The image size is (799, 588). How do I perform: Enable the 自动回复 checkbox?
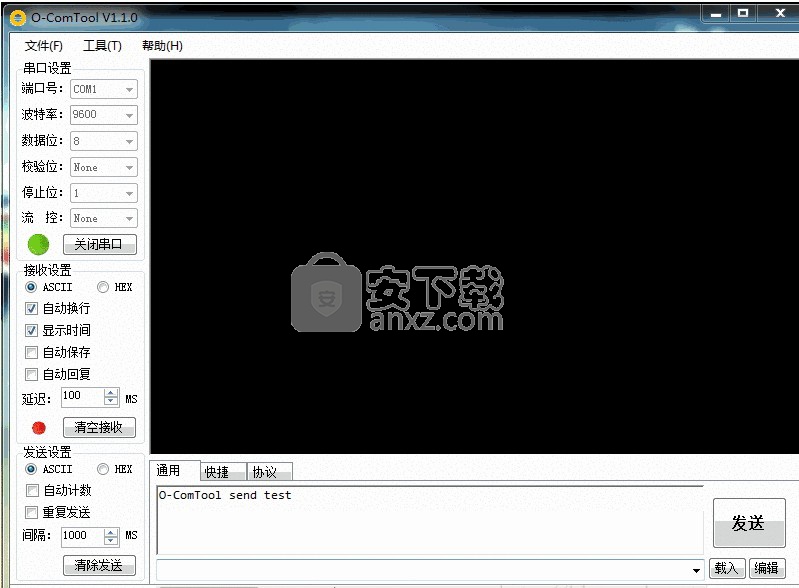pos(31,375)
